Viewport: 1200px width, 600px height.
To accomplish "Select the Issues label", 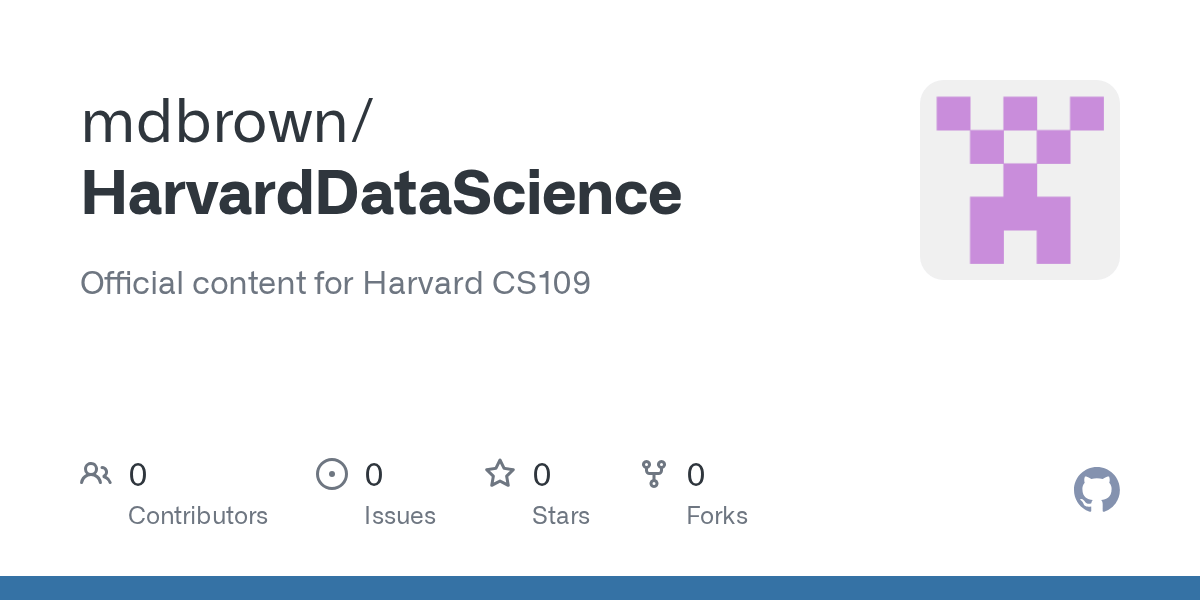I will [400, 516].
